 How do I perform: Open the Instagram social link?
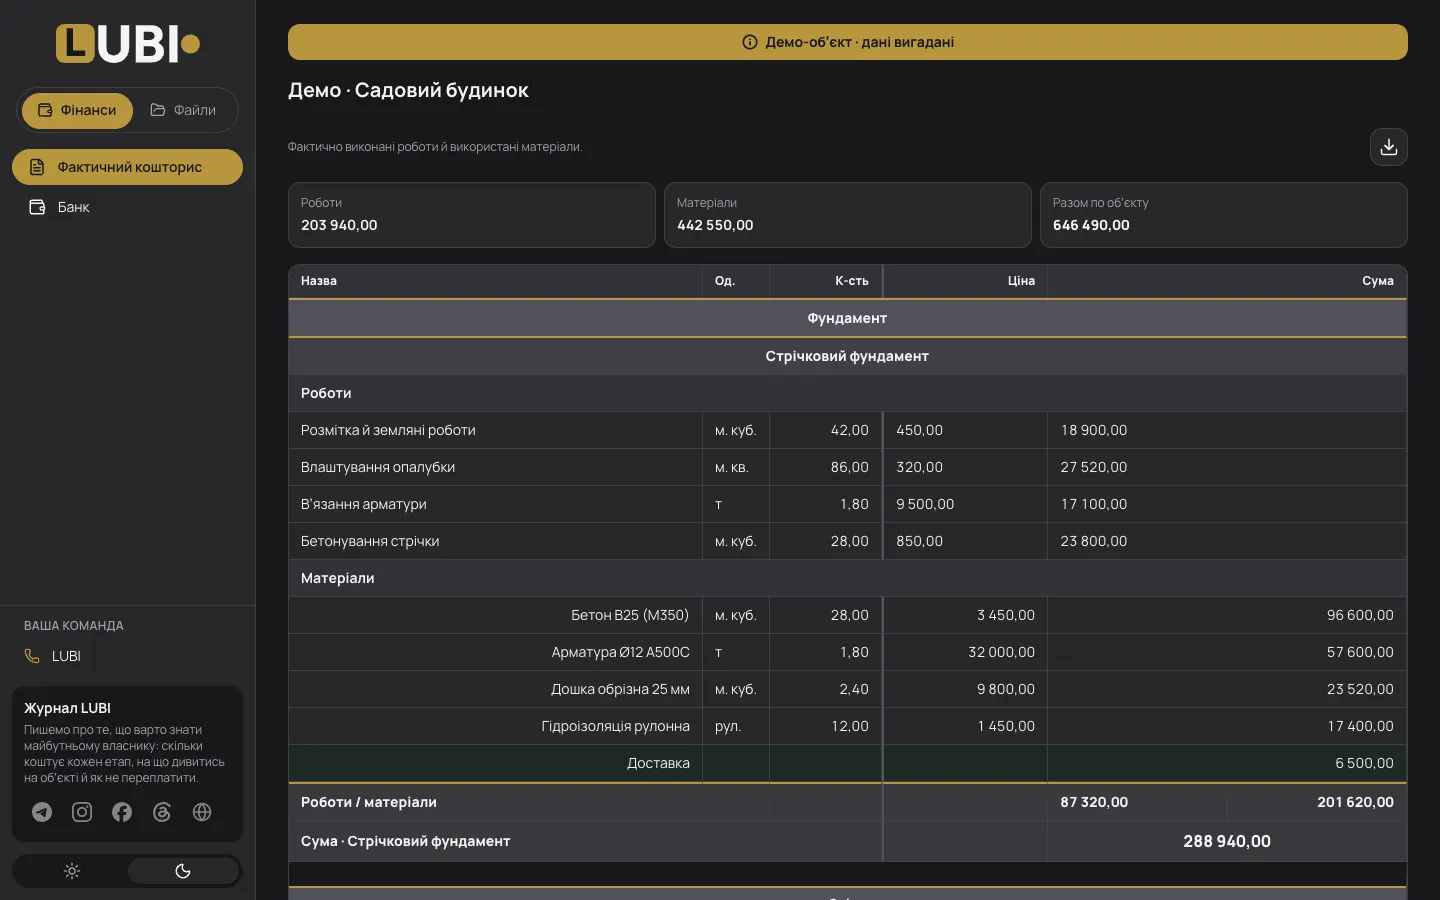coord(82,812)
